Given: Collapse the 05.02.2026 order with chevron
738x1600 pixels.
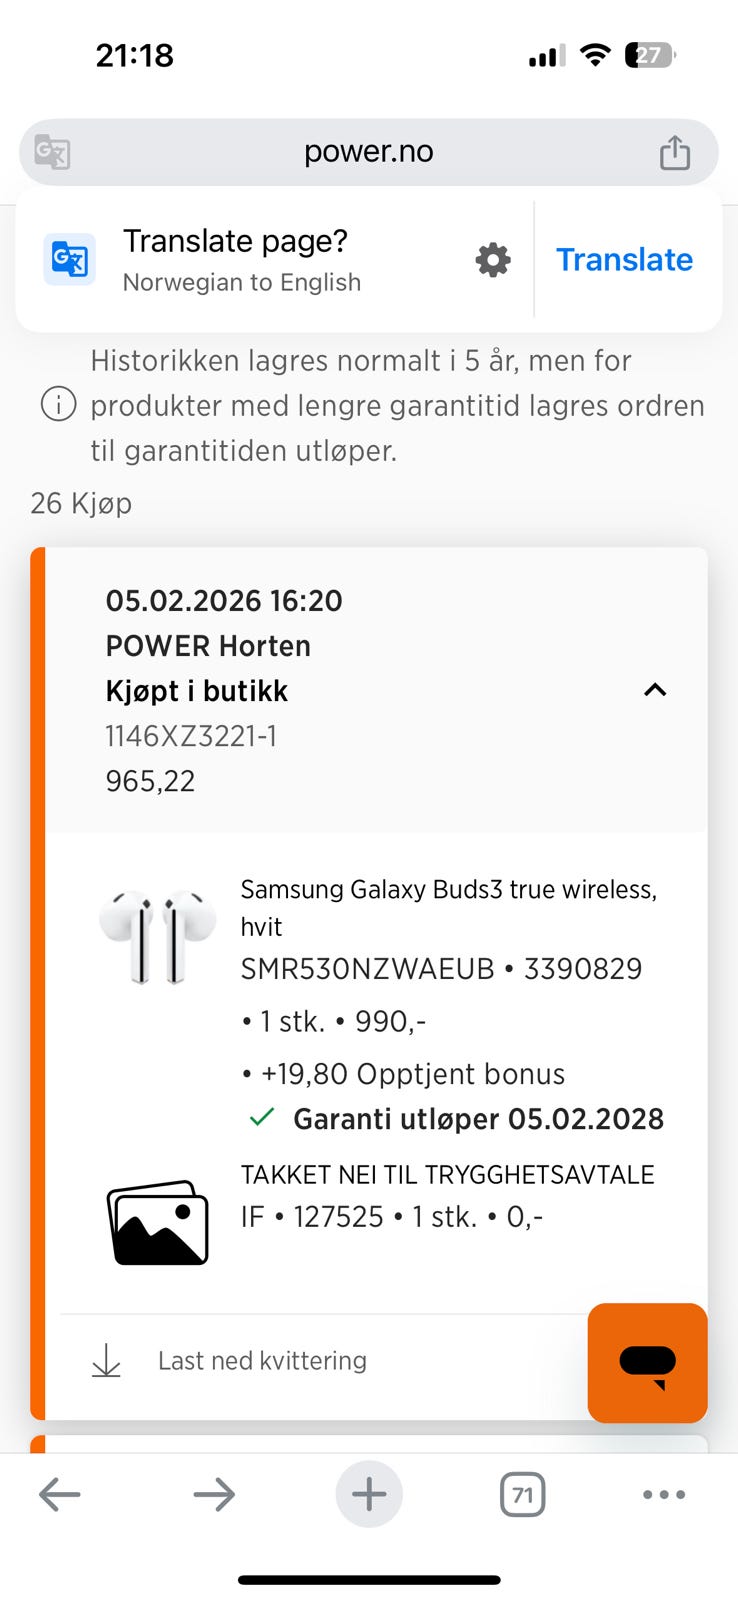Looking at the screenshot, I should coord(655,690).
